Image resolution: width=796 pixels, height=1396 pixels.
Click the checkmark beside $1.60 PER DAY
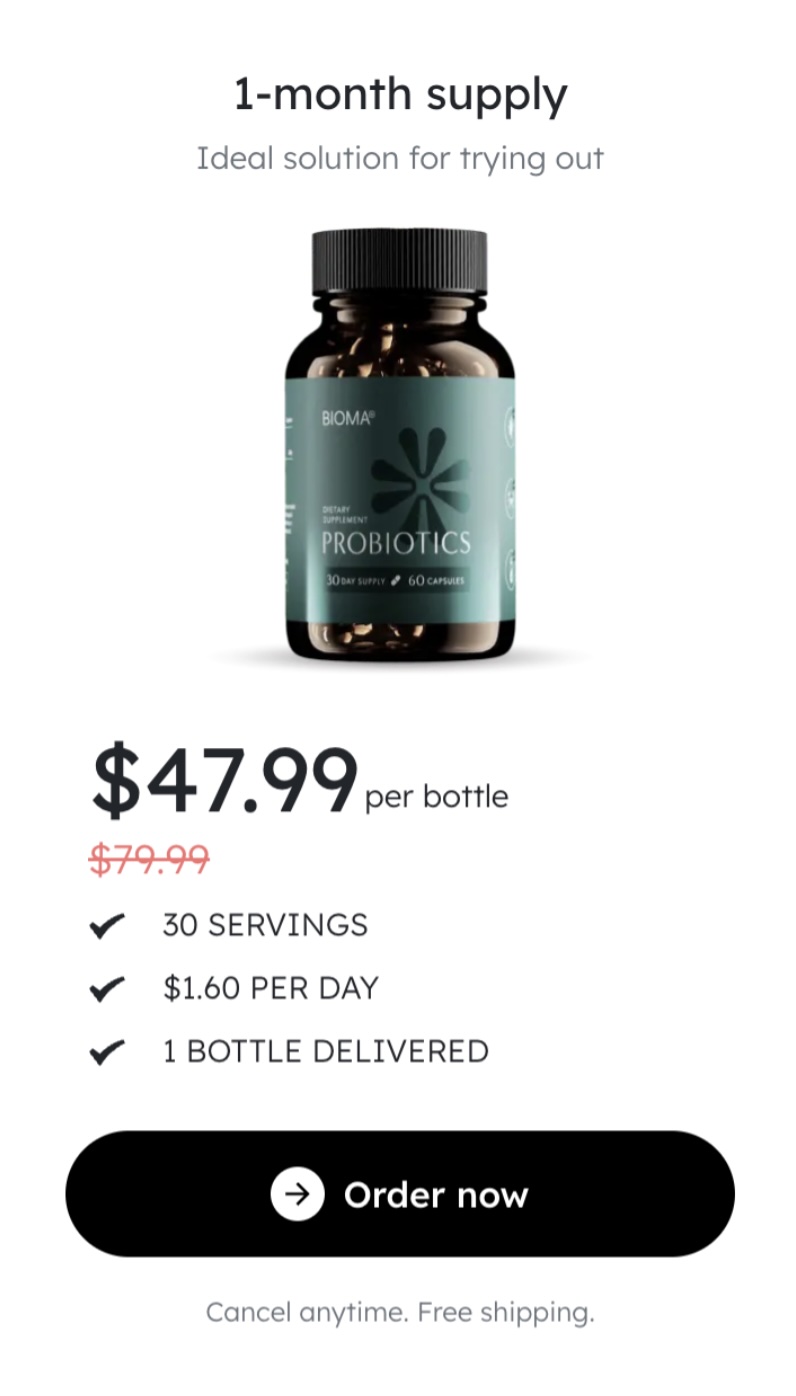point(107,989)
